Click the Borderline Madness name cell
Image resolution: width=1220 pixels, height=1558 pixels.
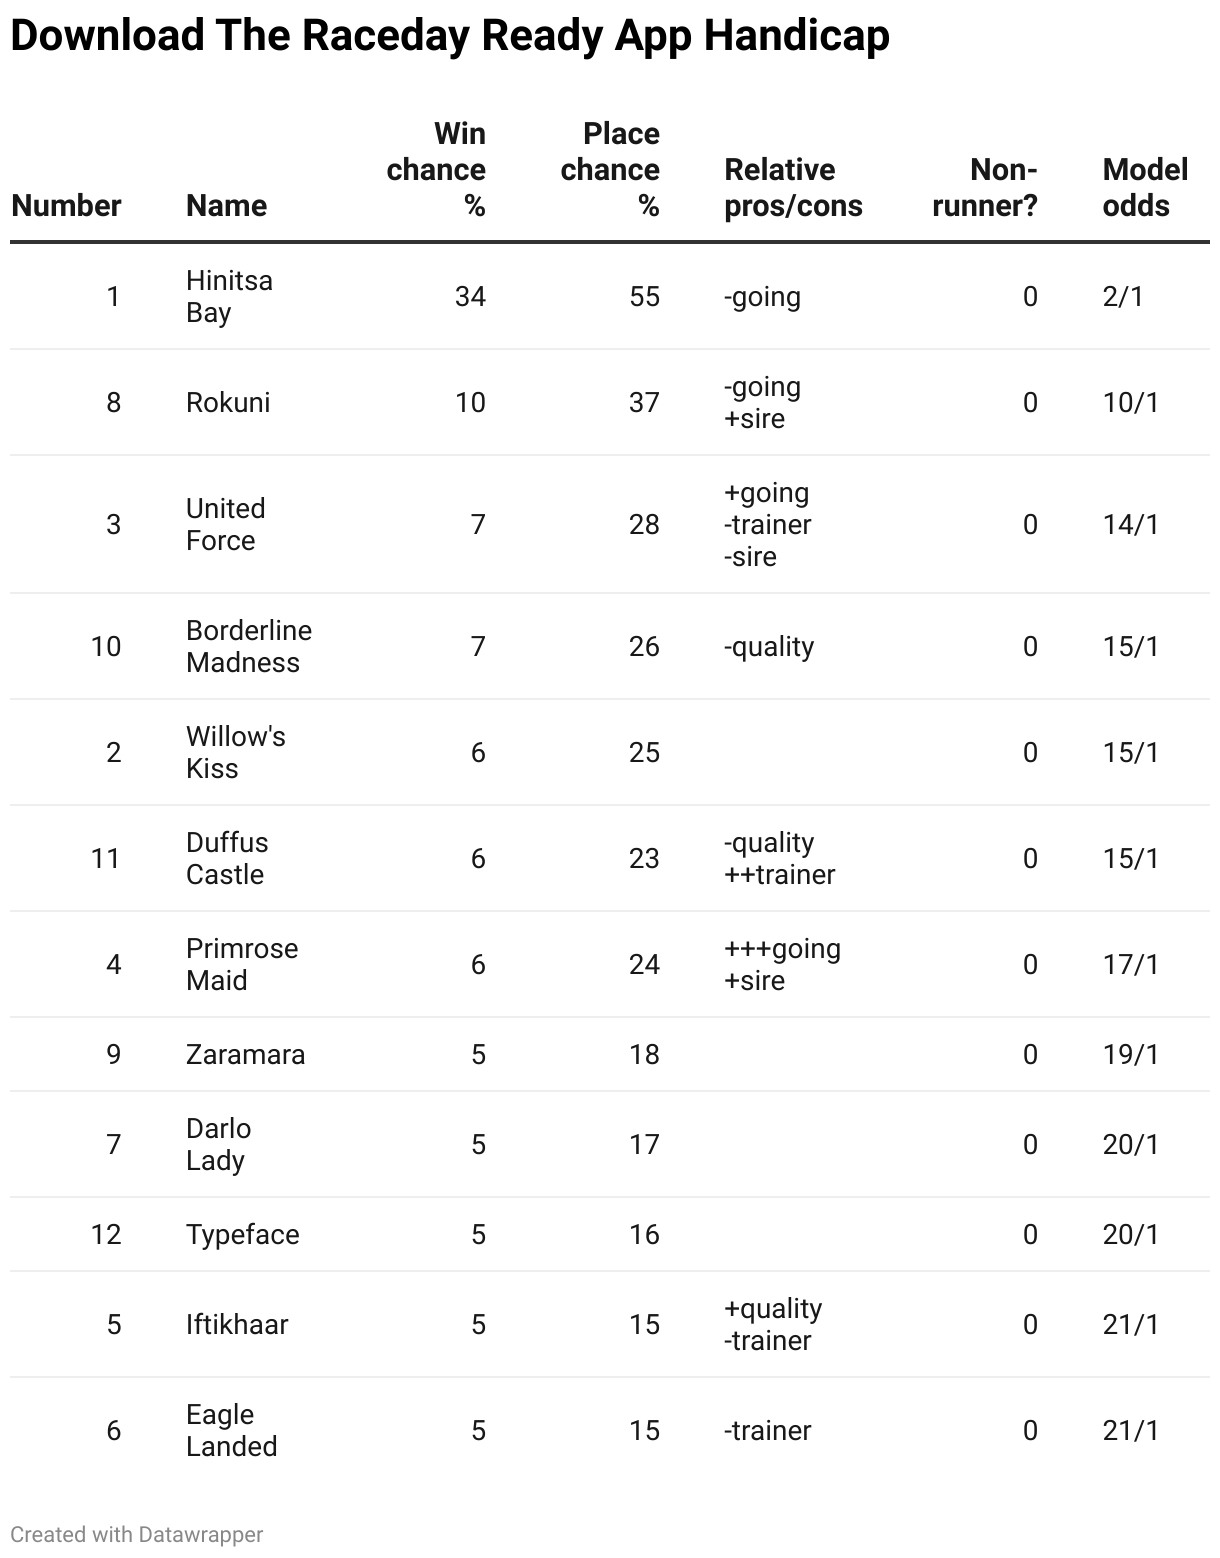pos(249,646)
